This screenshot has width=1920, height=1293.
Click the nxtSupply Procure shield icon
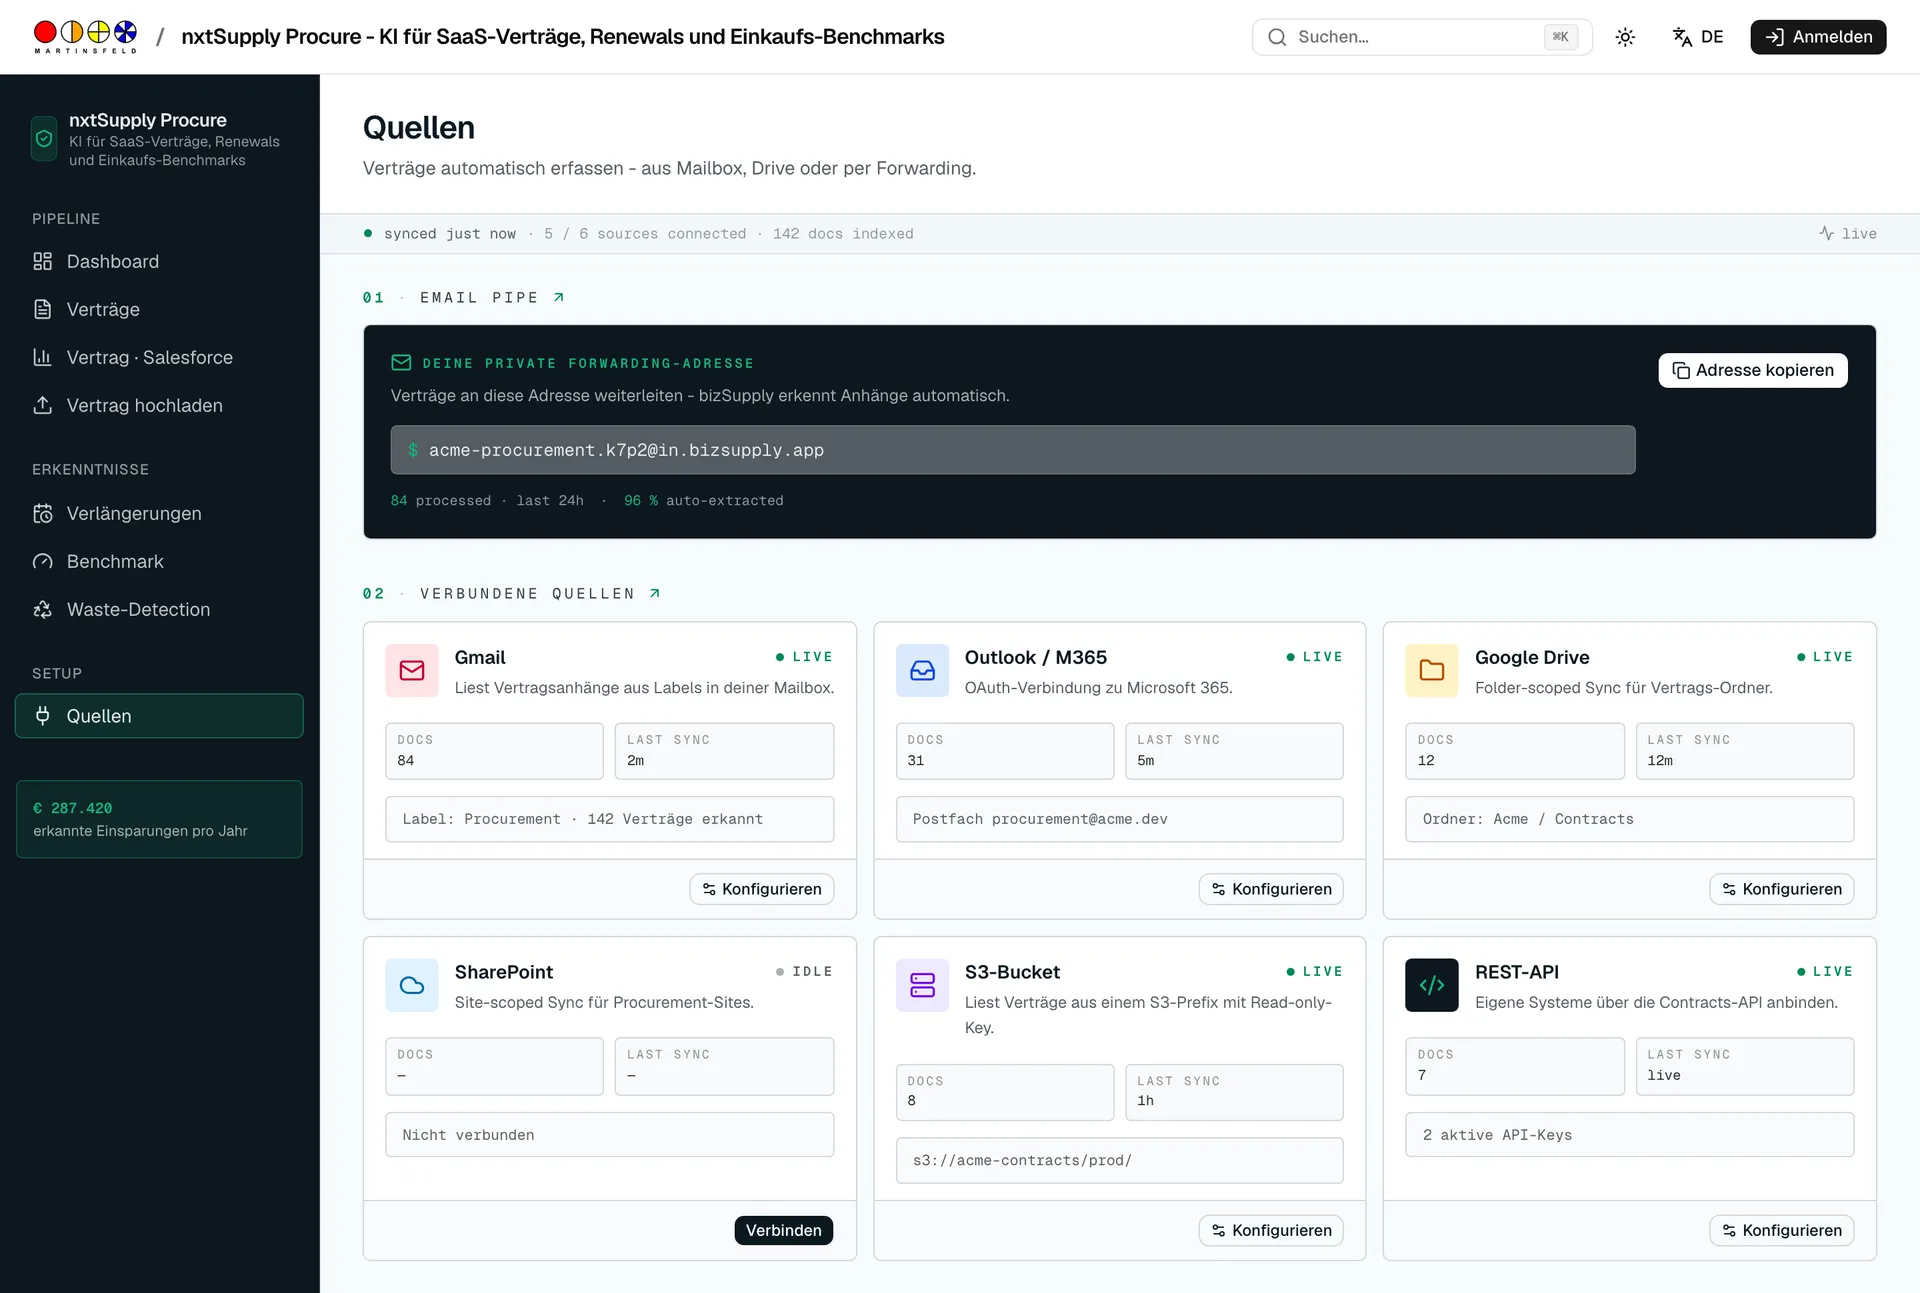[44, 139]
